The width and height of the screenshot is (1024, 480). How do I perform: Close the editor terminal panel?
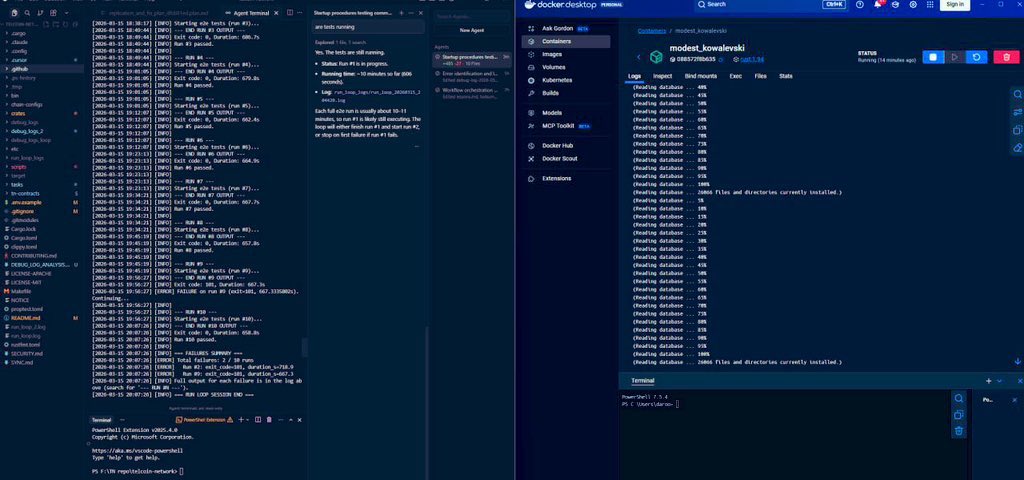(x=302, y=419)
